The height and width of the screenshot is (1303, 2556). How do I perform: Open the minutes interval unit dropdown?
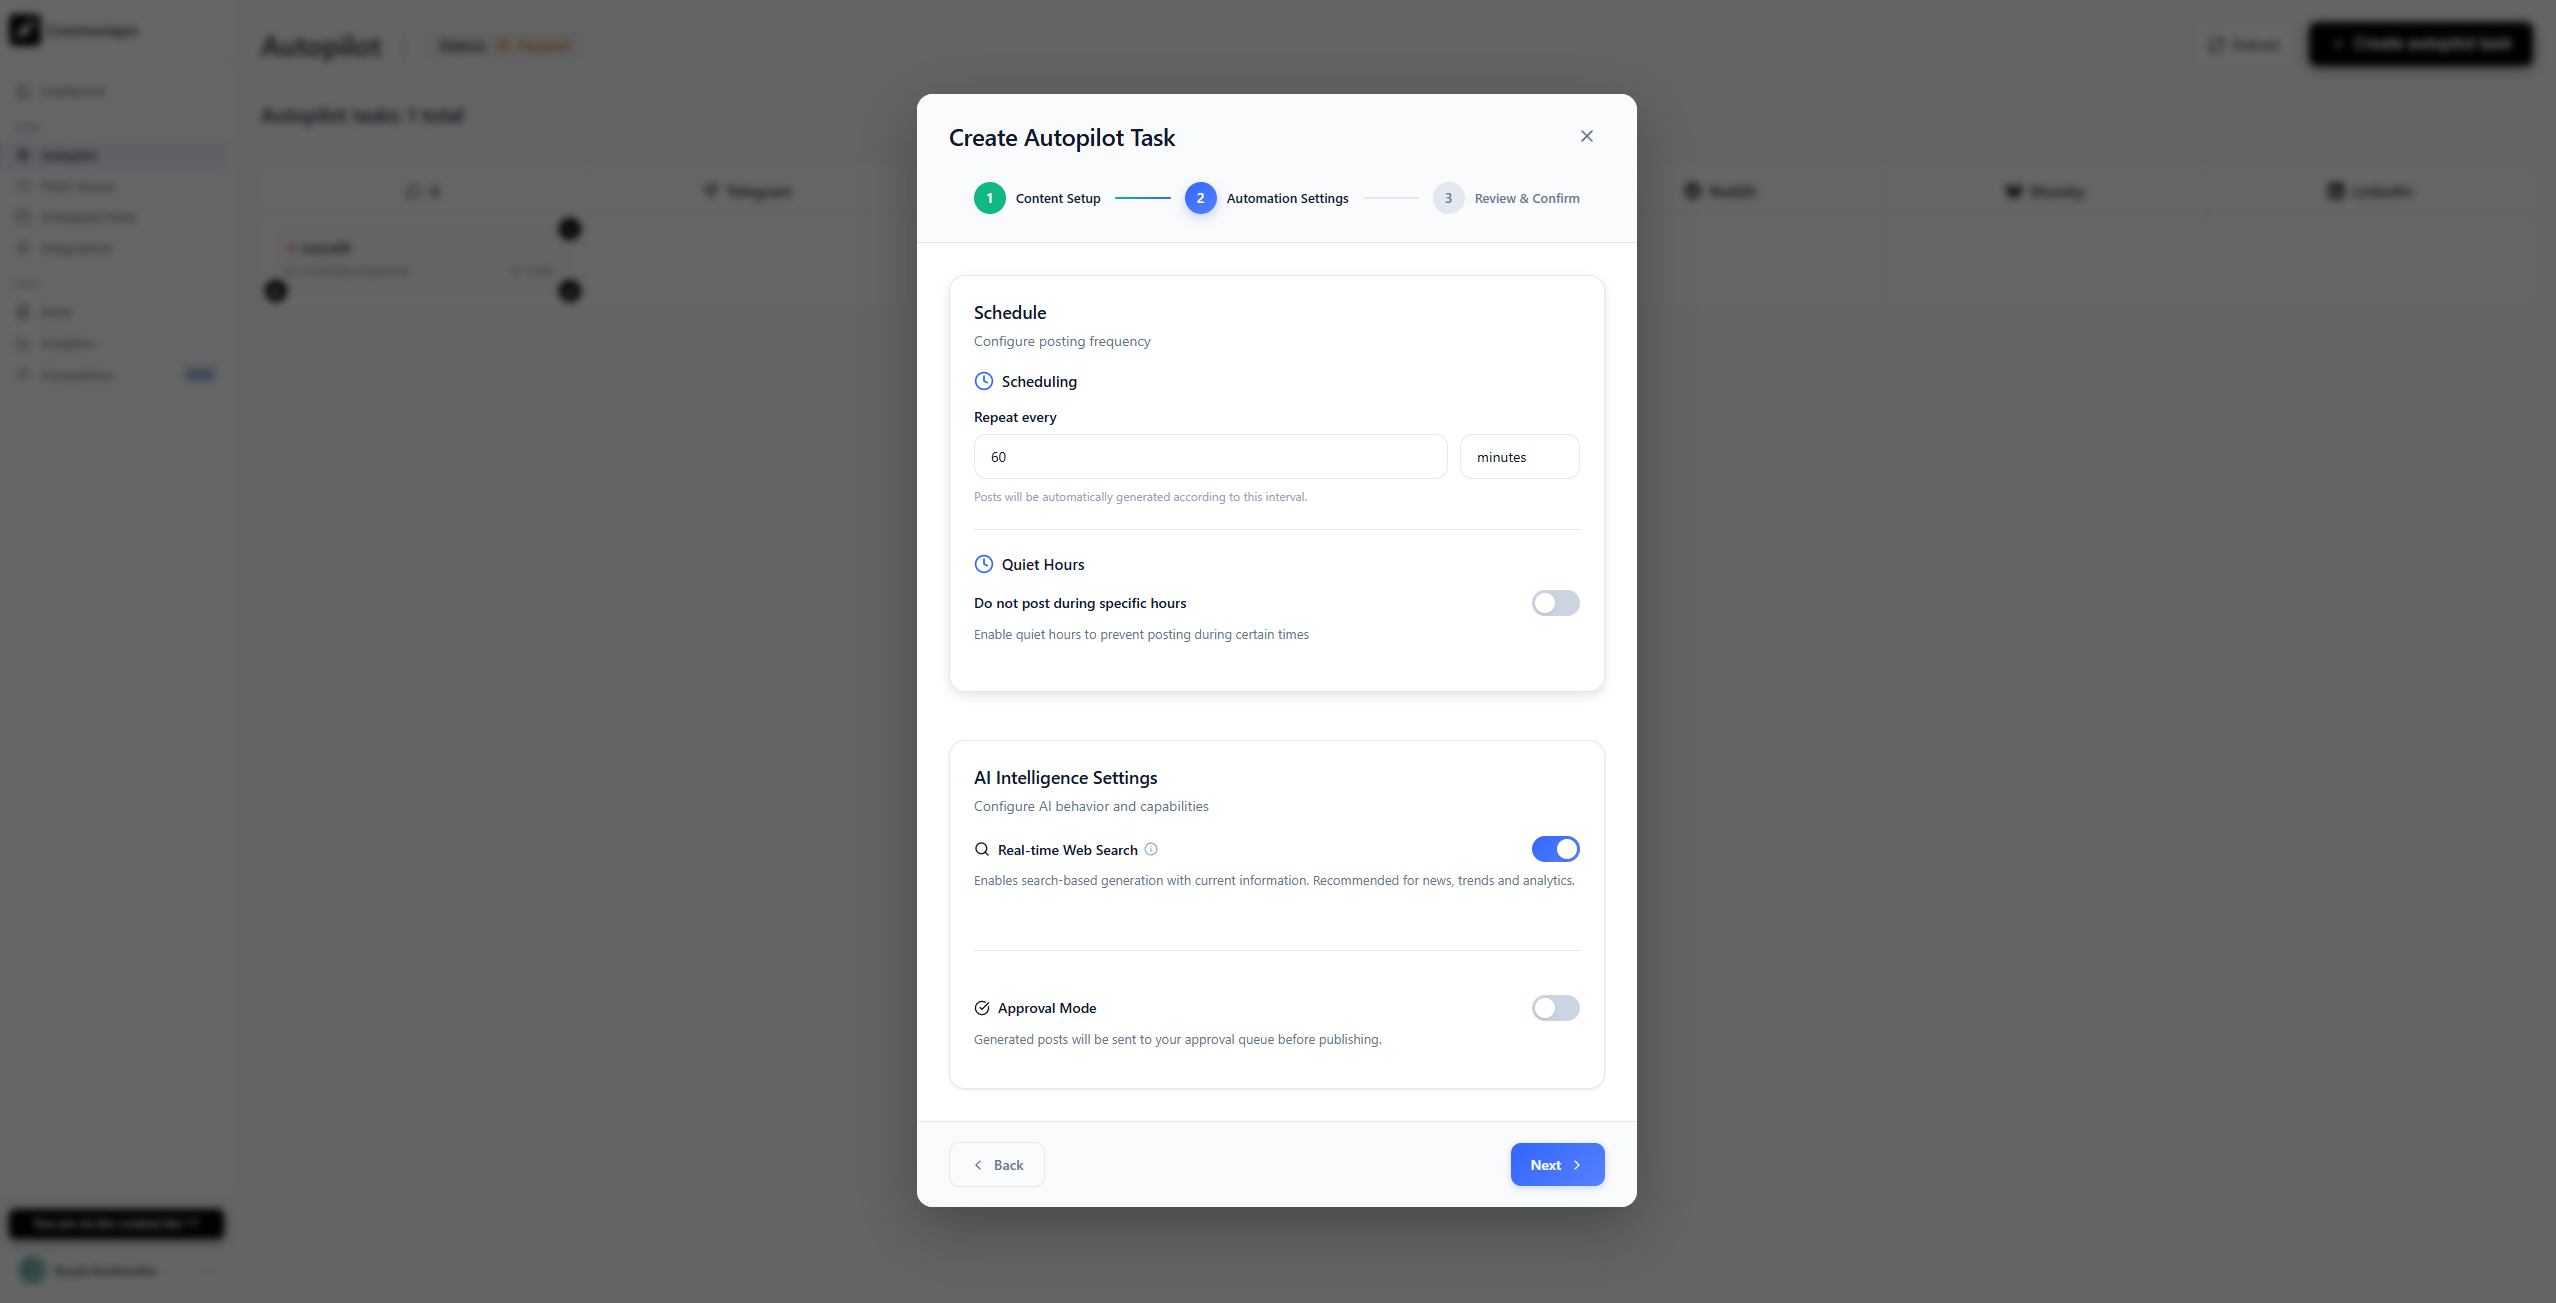tap(1519, 457)
